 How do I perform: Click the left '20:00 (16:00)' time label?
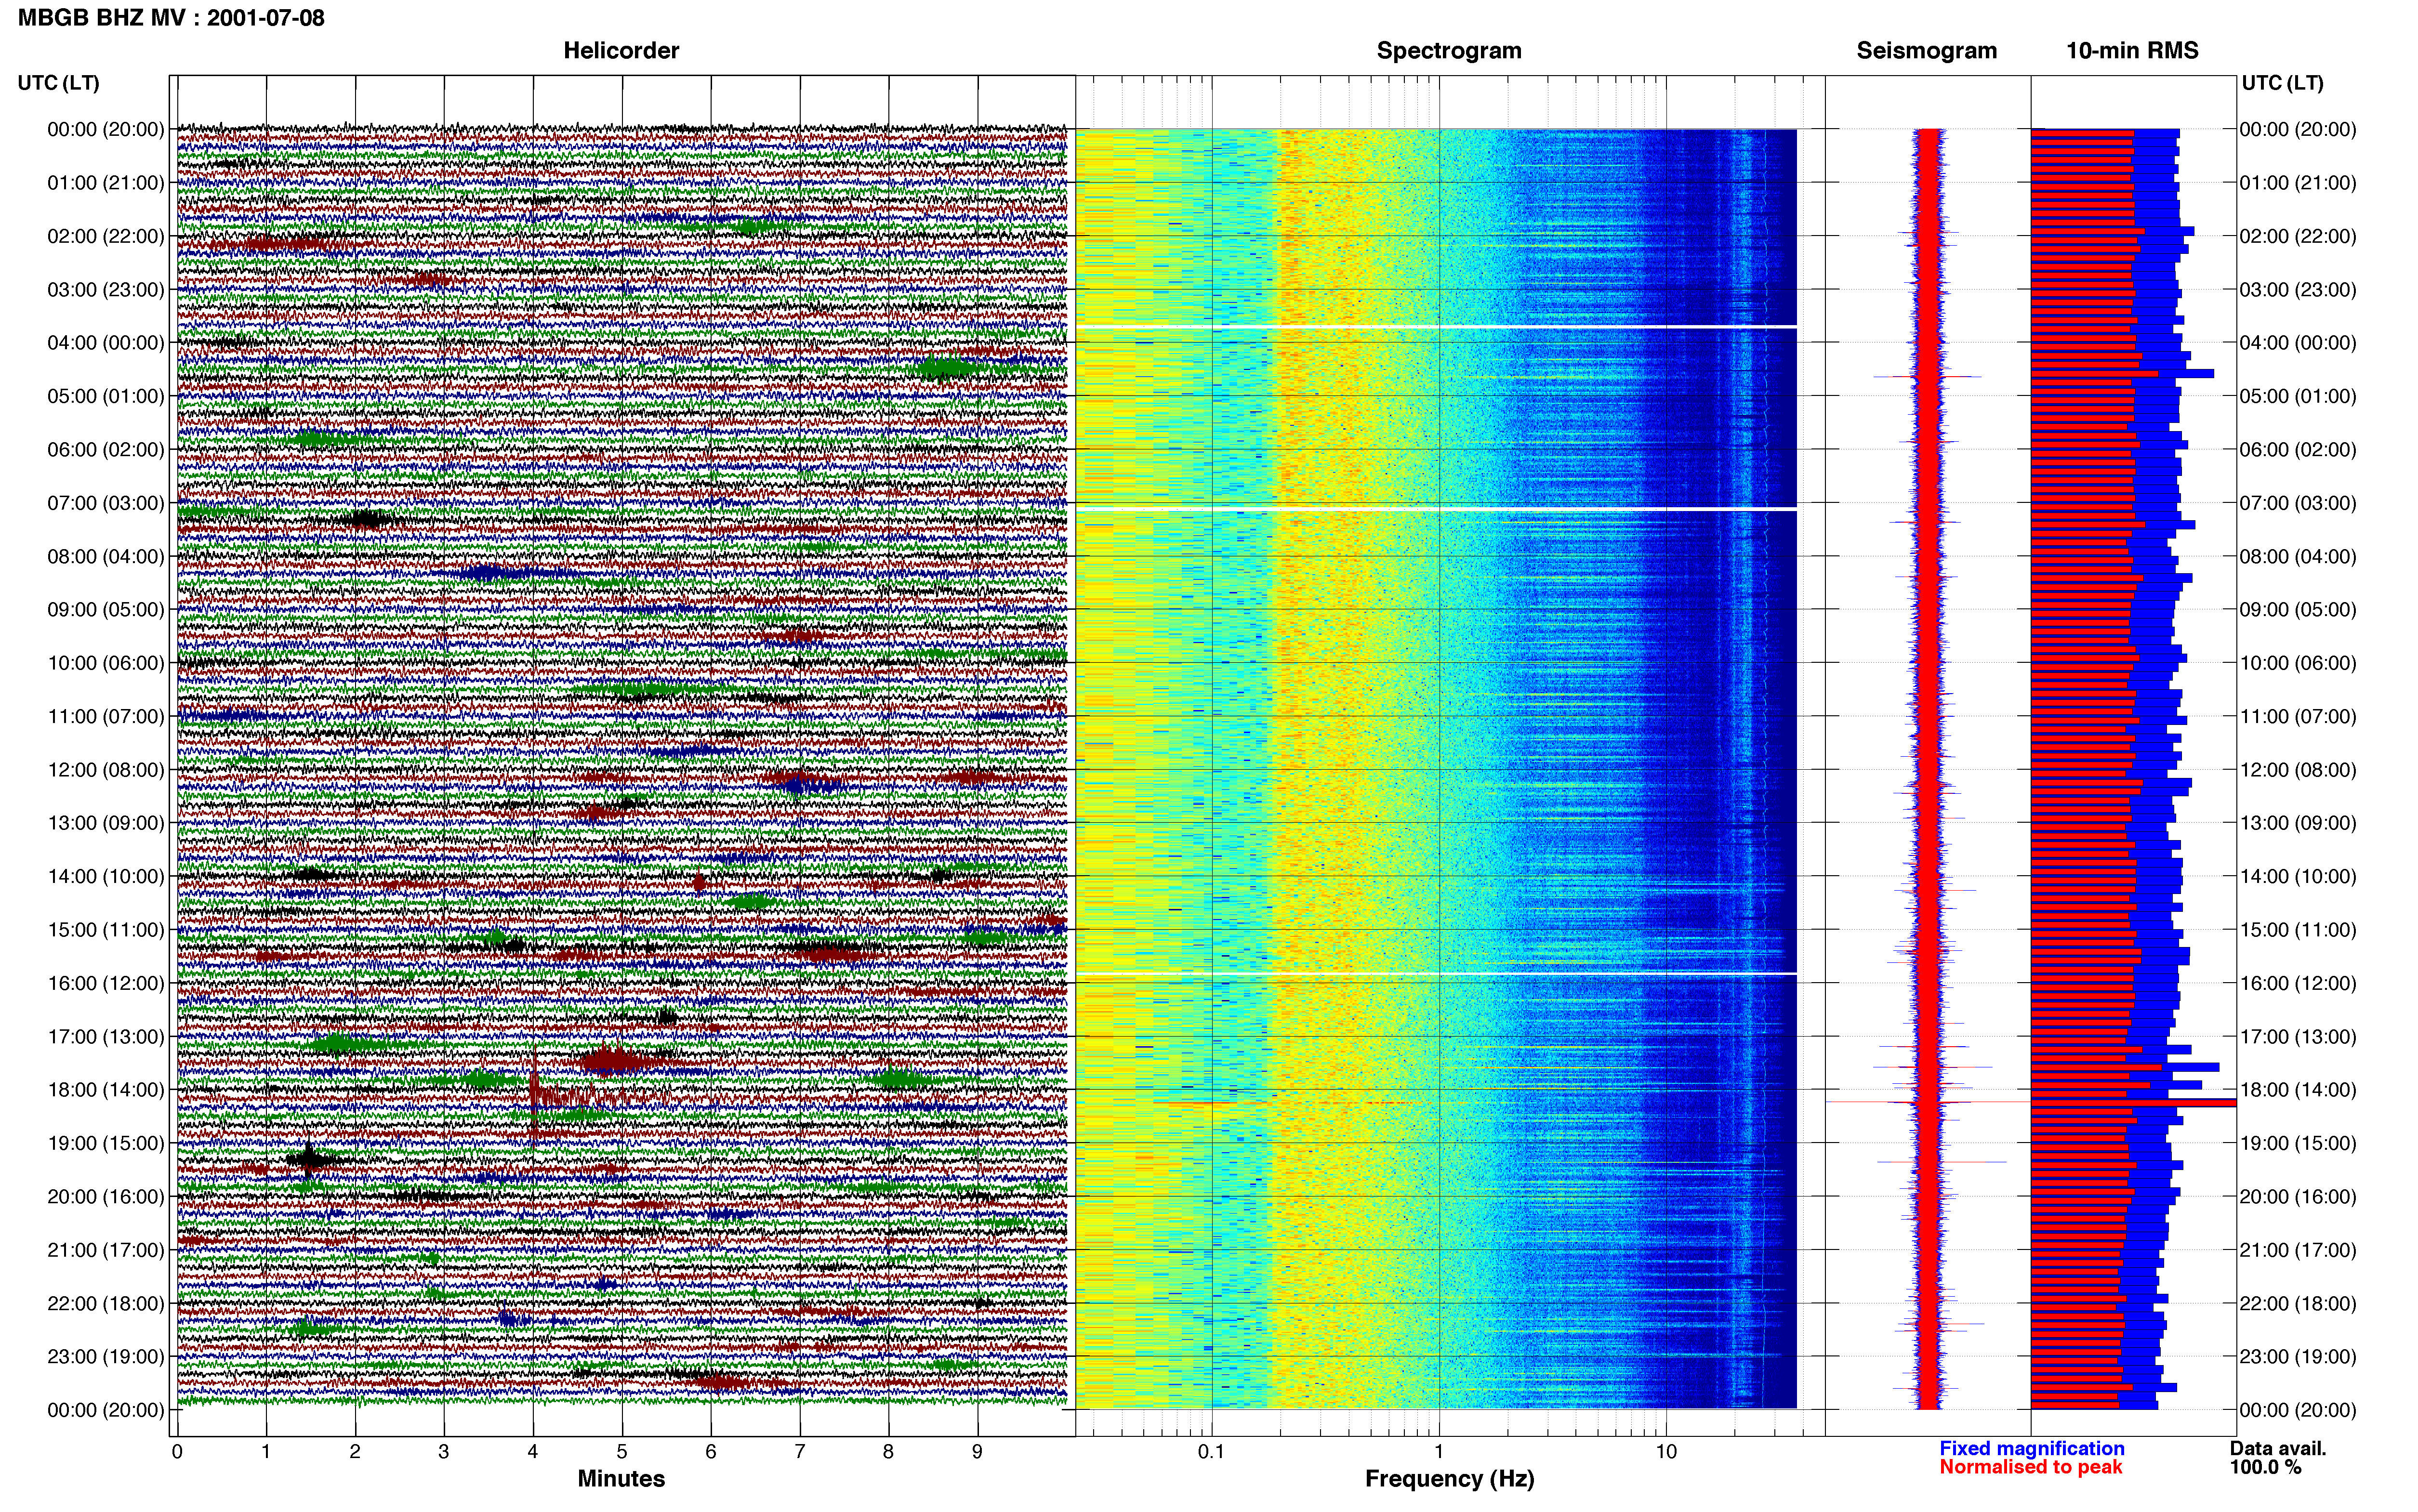point(106,1197)
